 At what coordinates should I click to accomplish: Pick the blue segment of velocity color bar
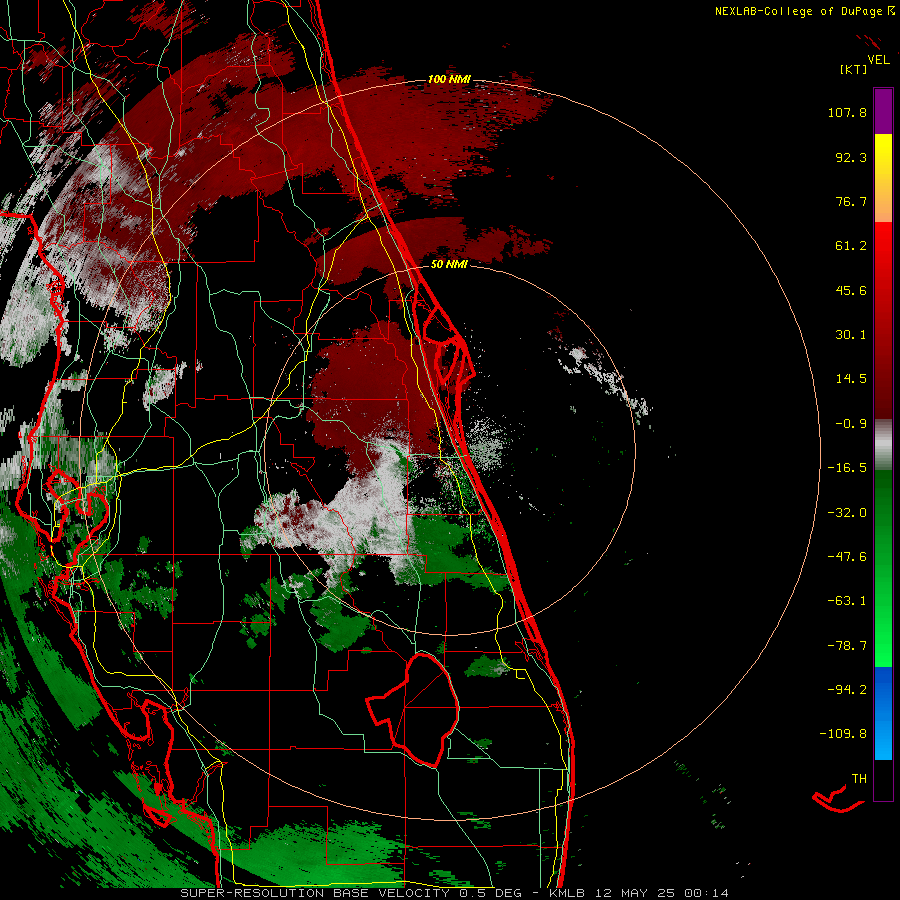(883, 713)
